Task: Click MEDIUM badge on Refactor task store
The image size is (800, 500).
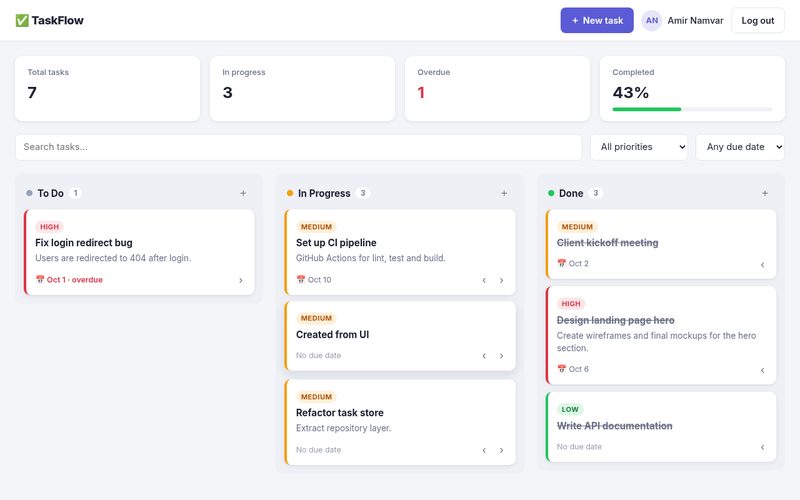Action: click(x=316, y=397)
